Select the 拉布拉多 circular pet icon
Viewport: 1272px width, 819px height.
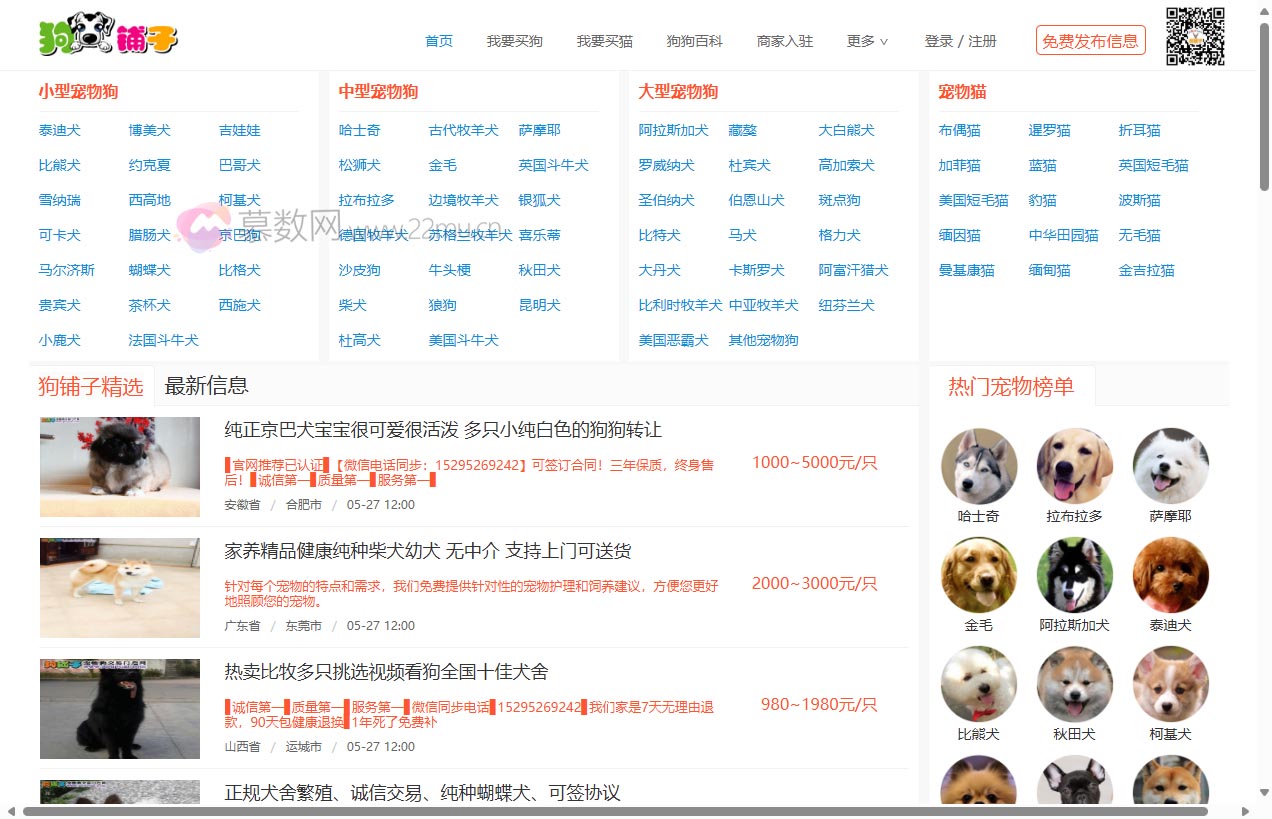pos(1074,466)
